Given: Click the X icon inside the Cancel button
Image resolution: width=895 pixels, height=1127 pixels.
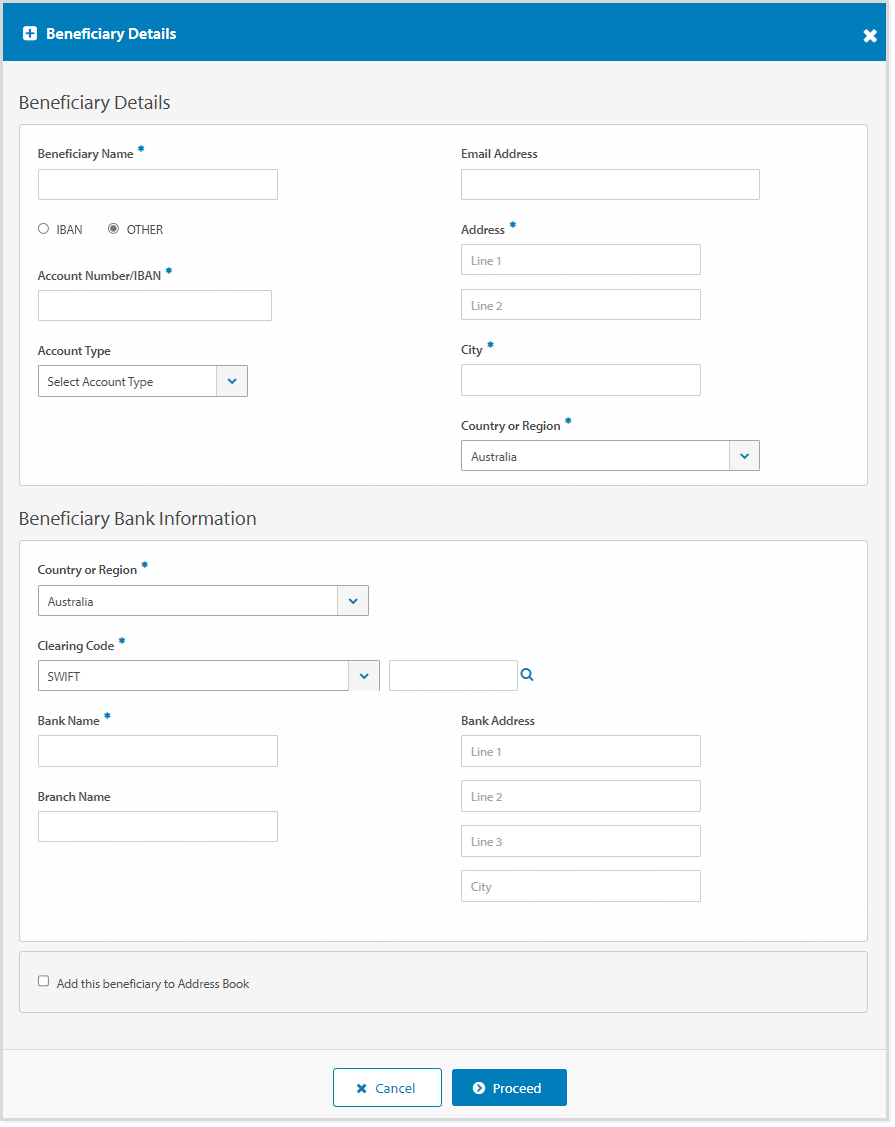Looking at the screenshot, I should (363, 1088).
